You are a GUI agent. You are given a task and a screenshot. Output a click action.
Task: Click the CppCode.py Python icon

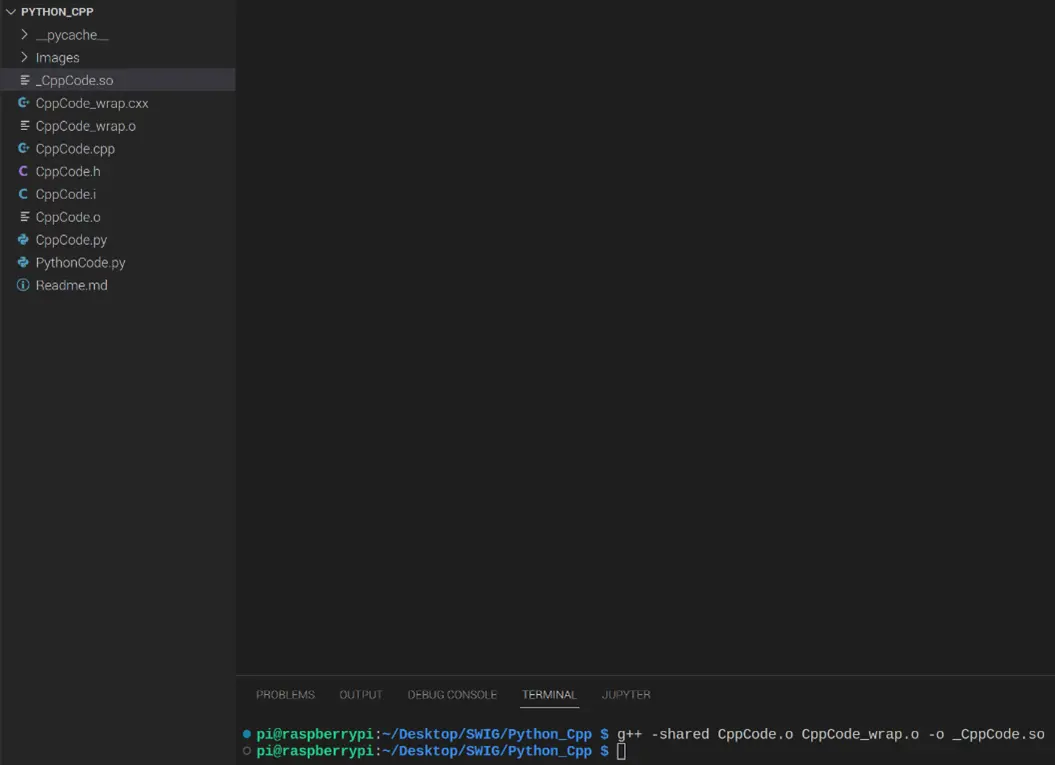click(24, 240)
